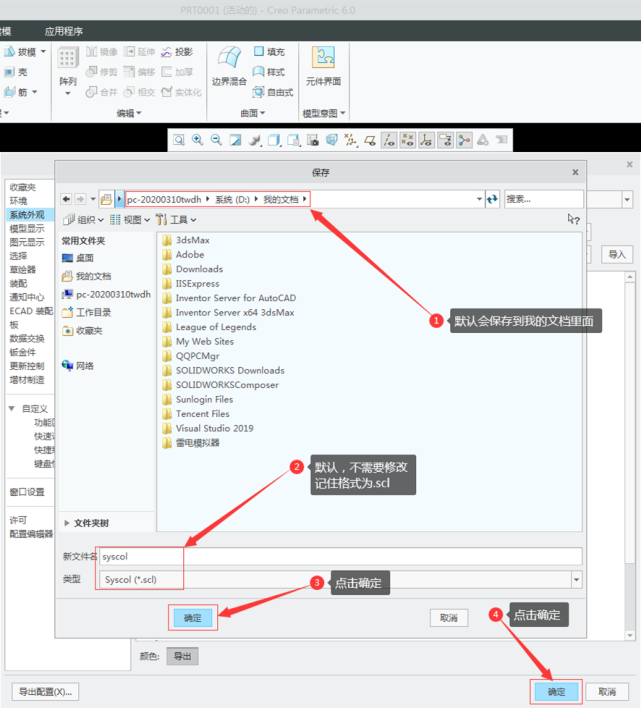This screenshot has height=708, width=641.
Task: Select Notification Center (通知中心) option category
Action: click(27, 297)
